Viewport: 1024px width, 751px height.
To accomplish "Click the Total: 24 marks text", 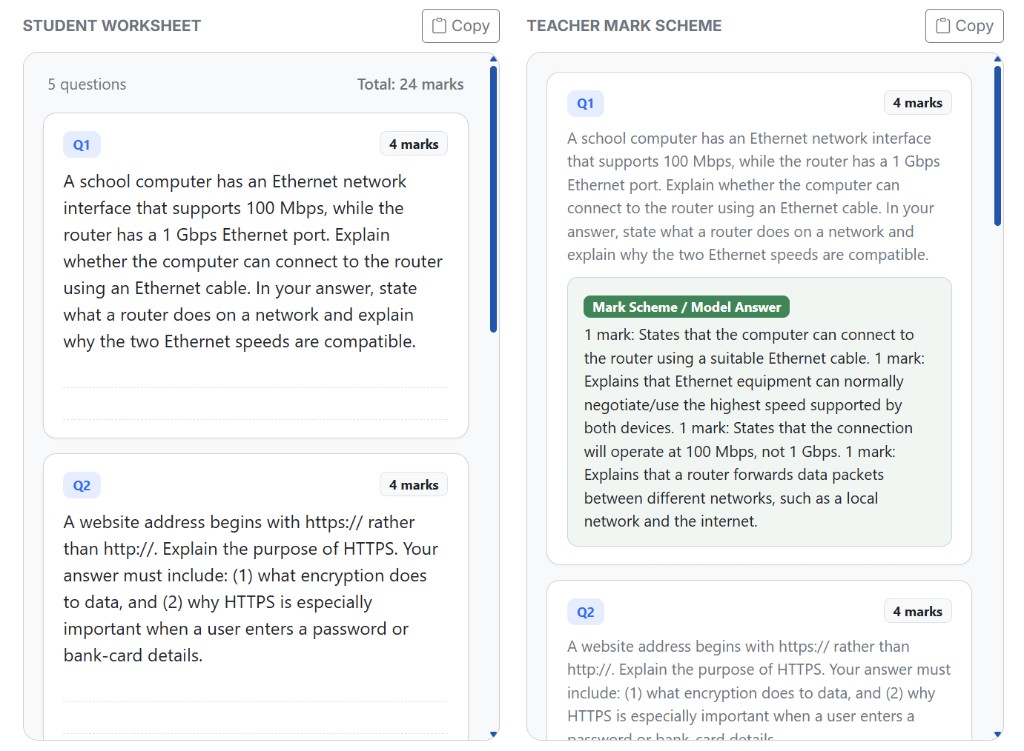I will tap(410, 84).
